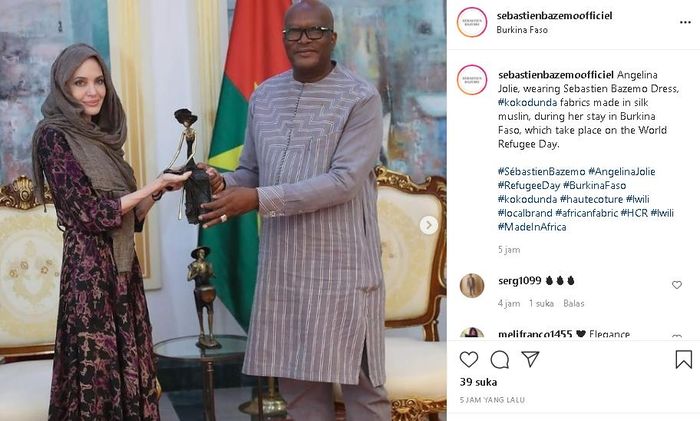Share the post via paper plane icon
Image resolution: width=700 pixels, height=421 pixels.
[x=530, y=359]
